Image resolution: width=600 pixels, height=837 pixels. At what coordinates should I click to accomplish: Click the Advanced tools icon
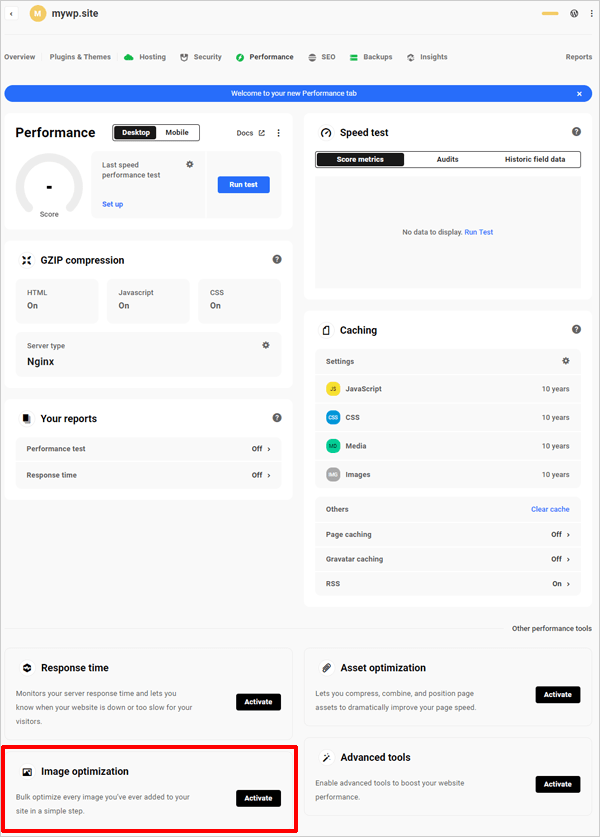pyautogui.click(x=326, y=757)
